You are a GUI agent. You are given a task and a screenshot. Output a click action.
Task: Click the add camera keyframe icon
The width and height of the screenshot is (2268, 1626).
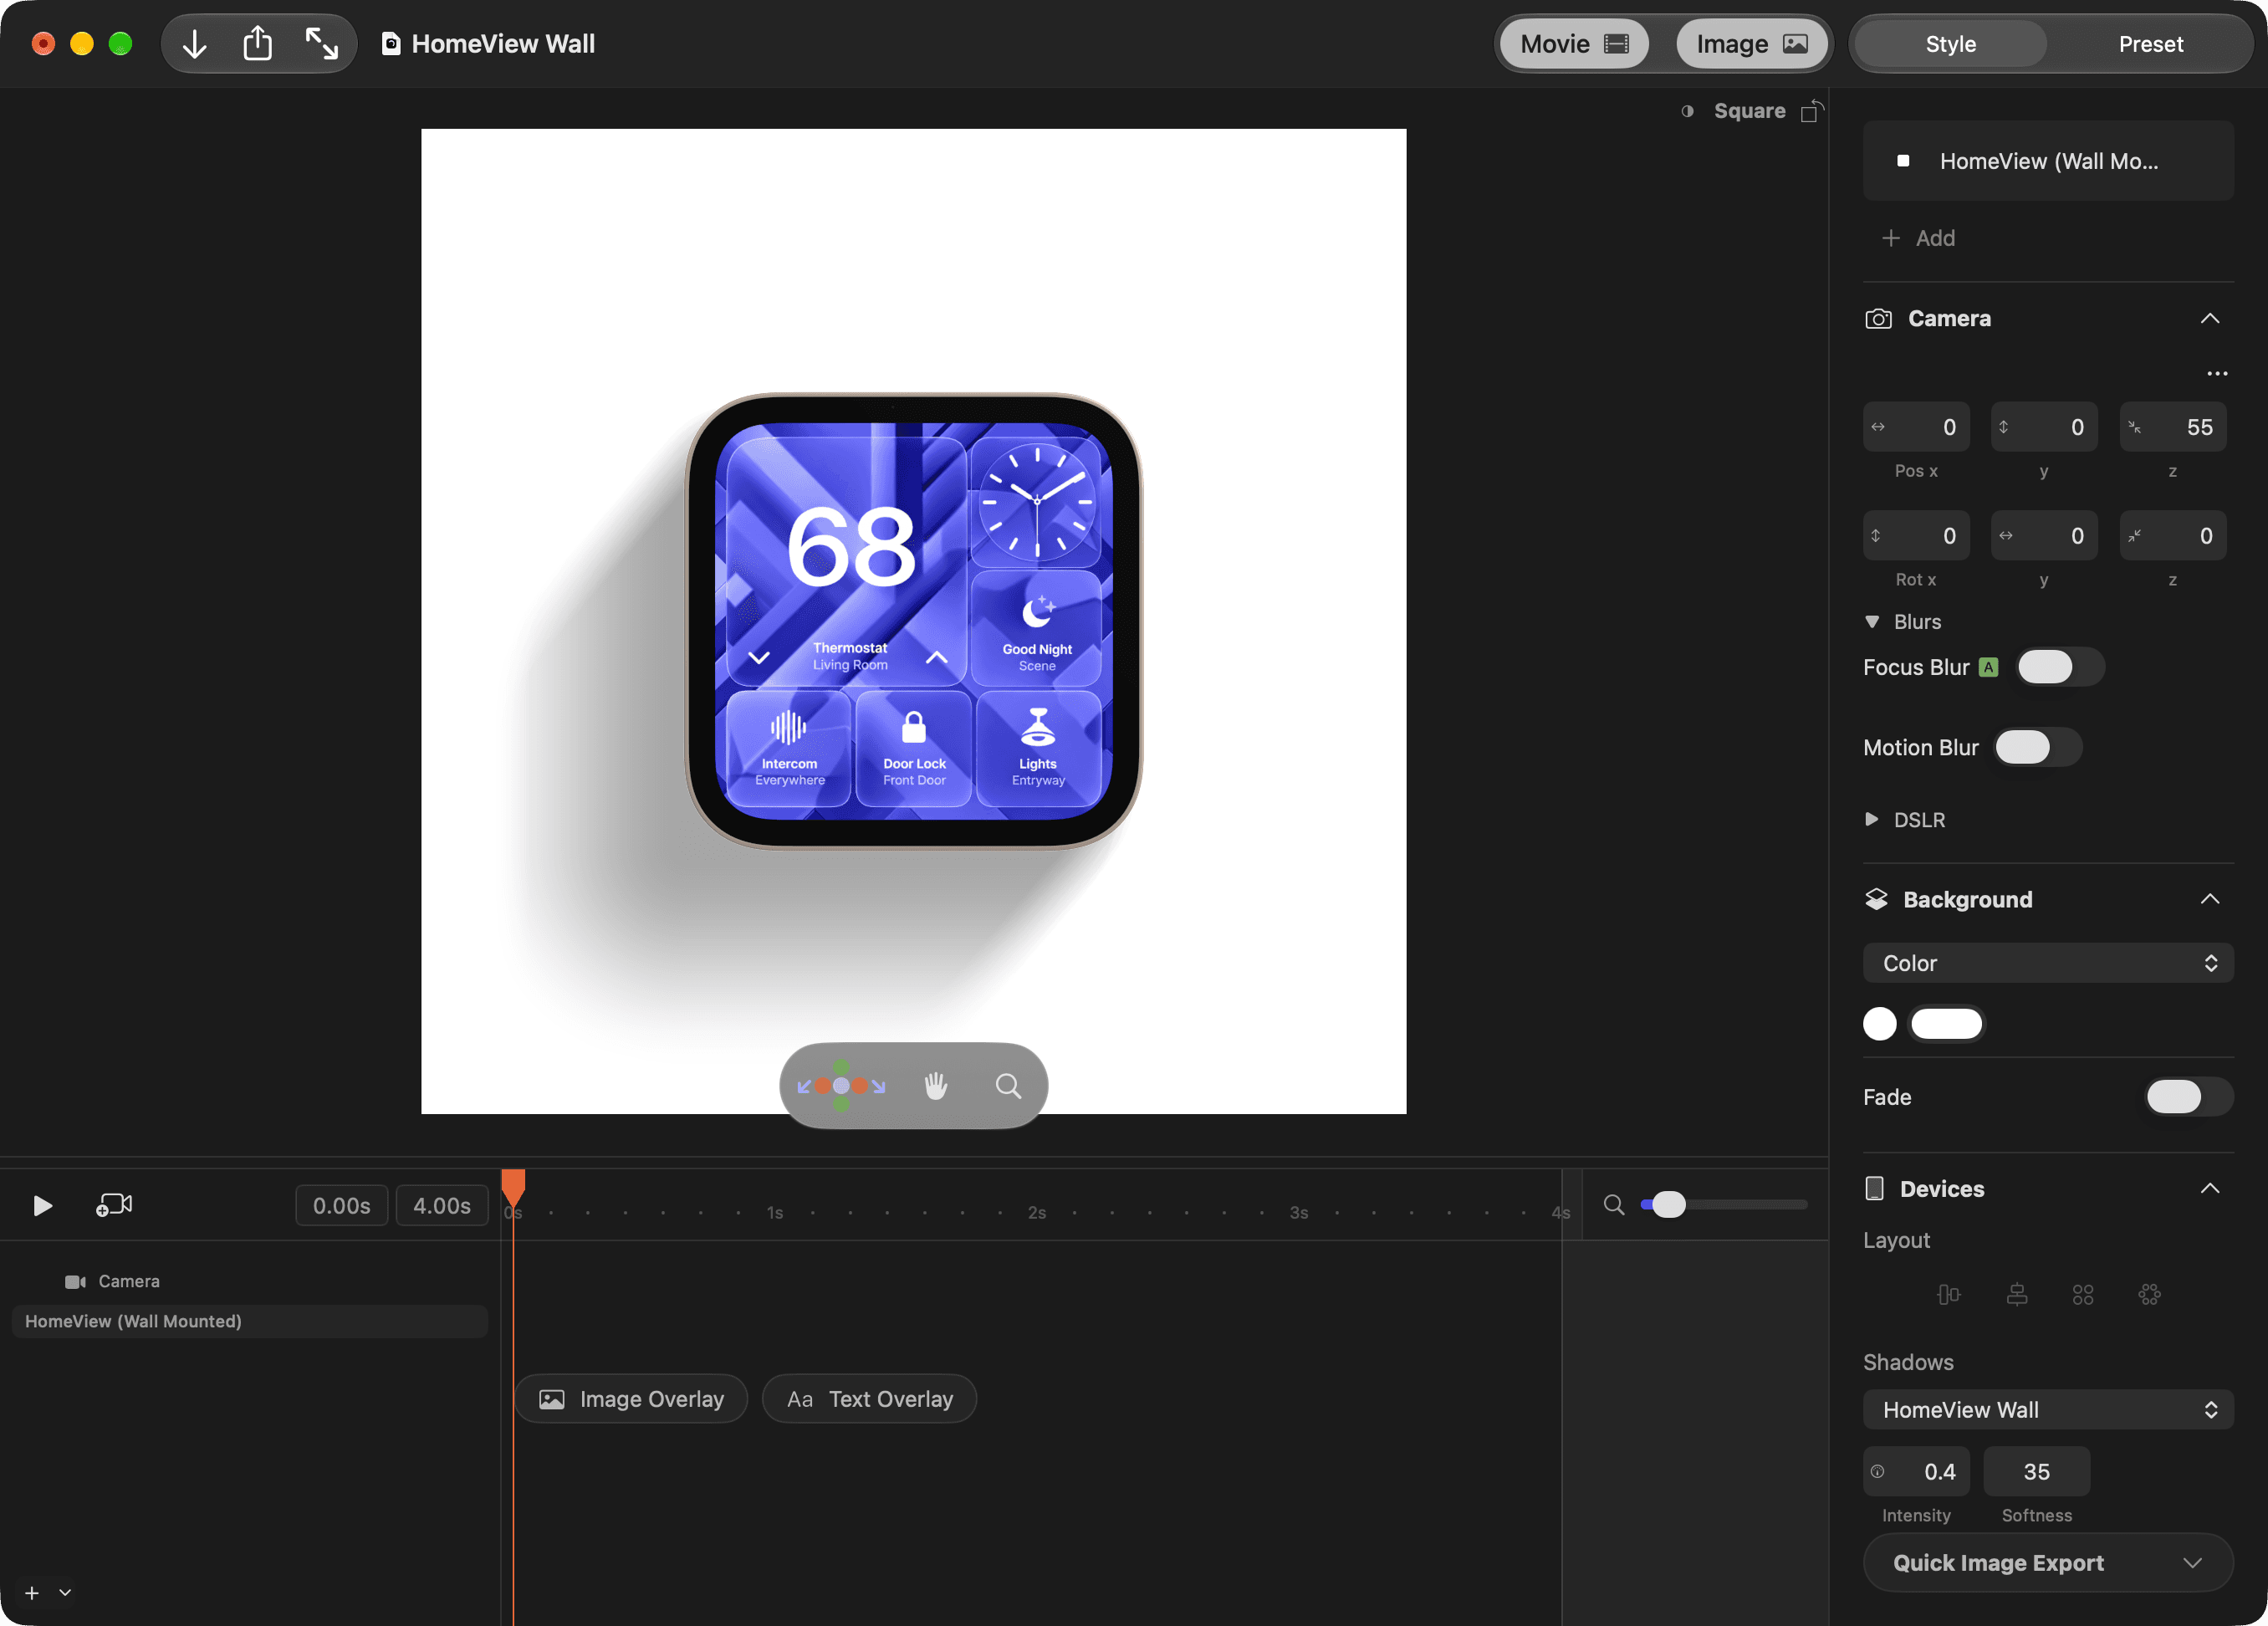click(114, 1205)
